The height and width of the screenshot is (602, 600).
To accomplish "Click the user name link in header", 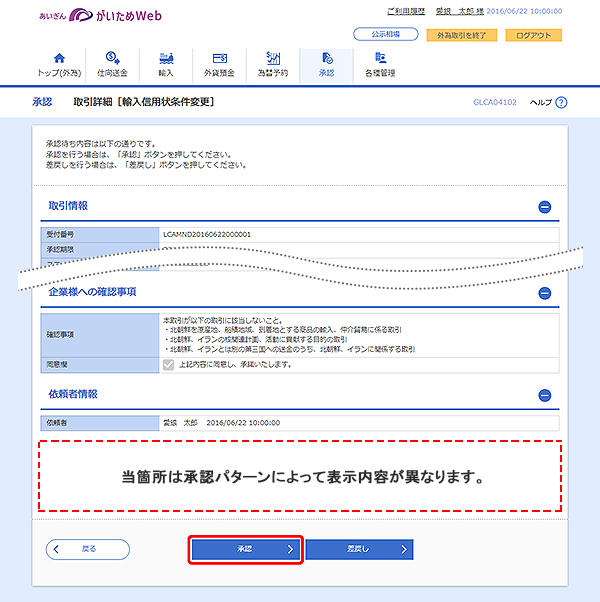I will point(460,12).
